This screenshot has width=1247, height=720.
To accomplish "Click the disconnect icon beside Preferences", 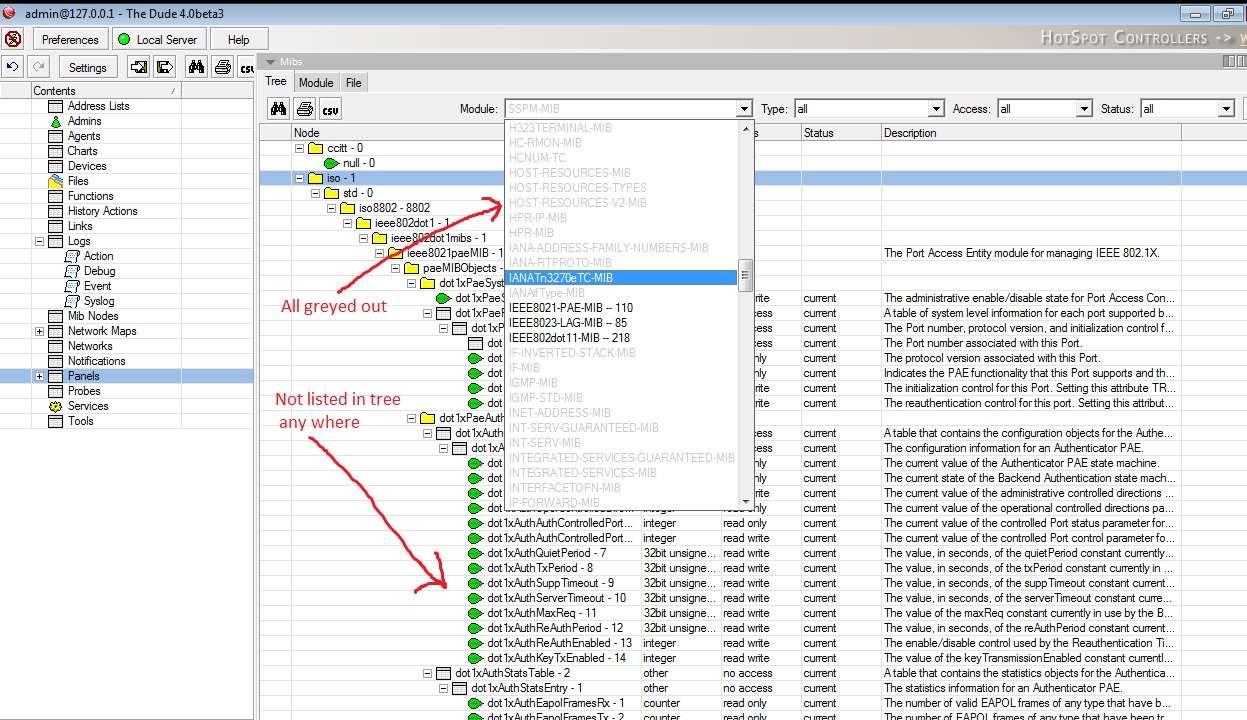I will [13, 39].
